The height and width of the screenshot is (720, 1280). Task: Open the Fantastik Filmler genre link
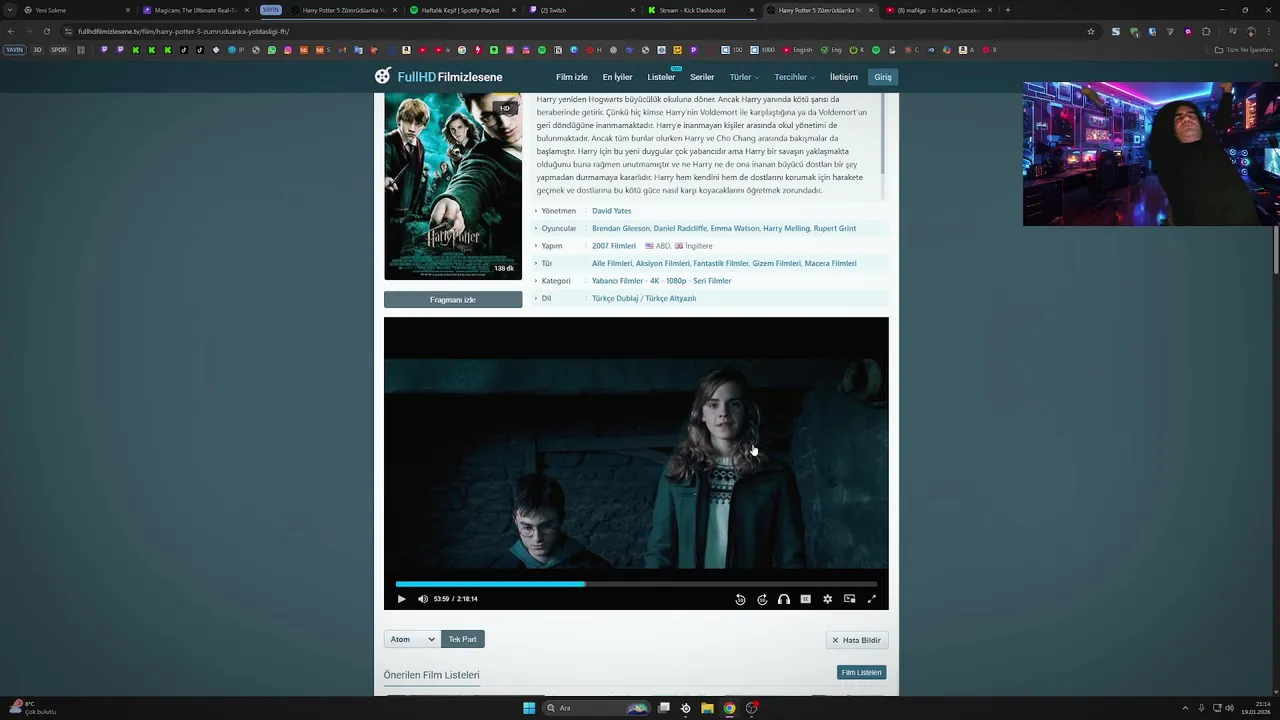tap(721, 263)
